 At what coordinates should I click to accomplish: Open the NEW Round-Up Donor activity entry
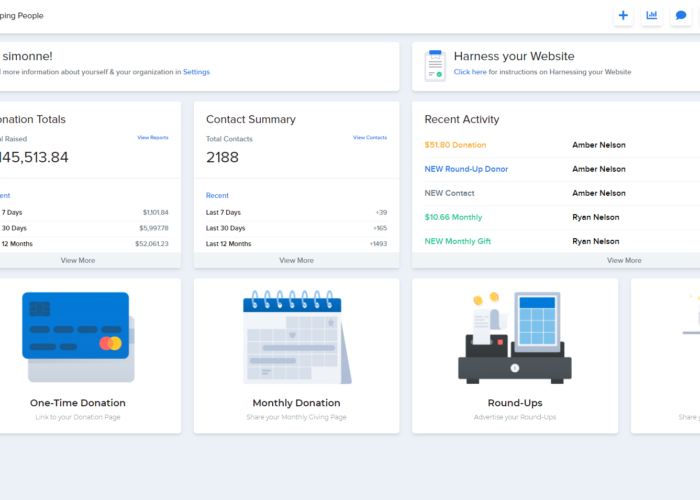(x=466, y=169)
